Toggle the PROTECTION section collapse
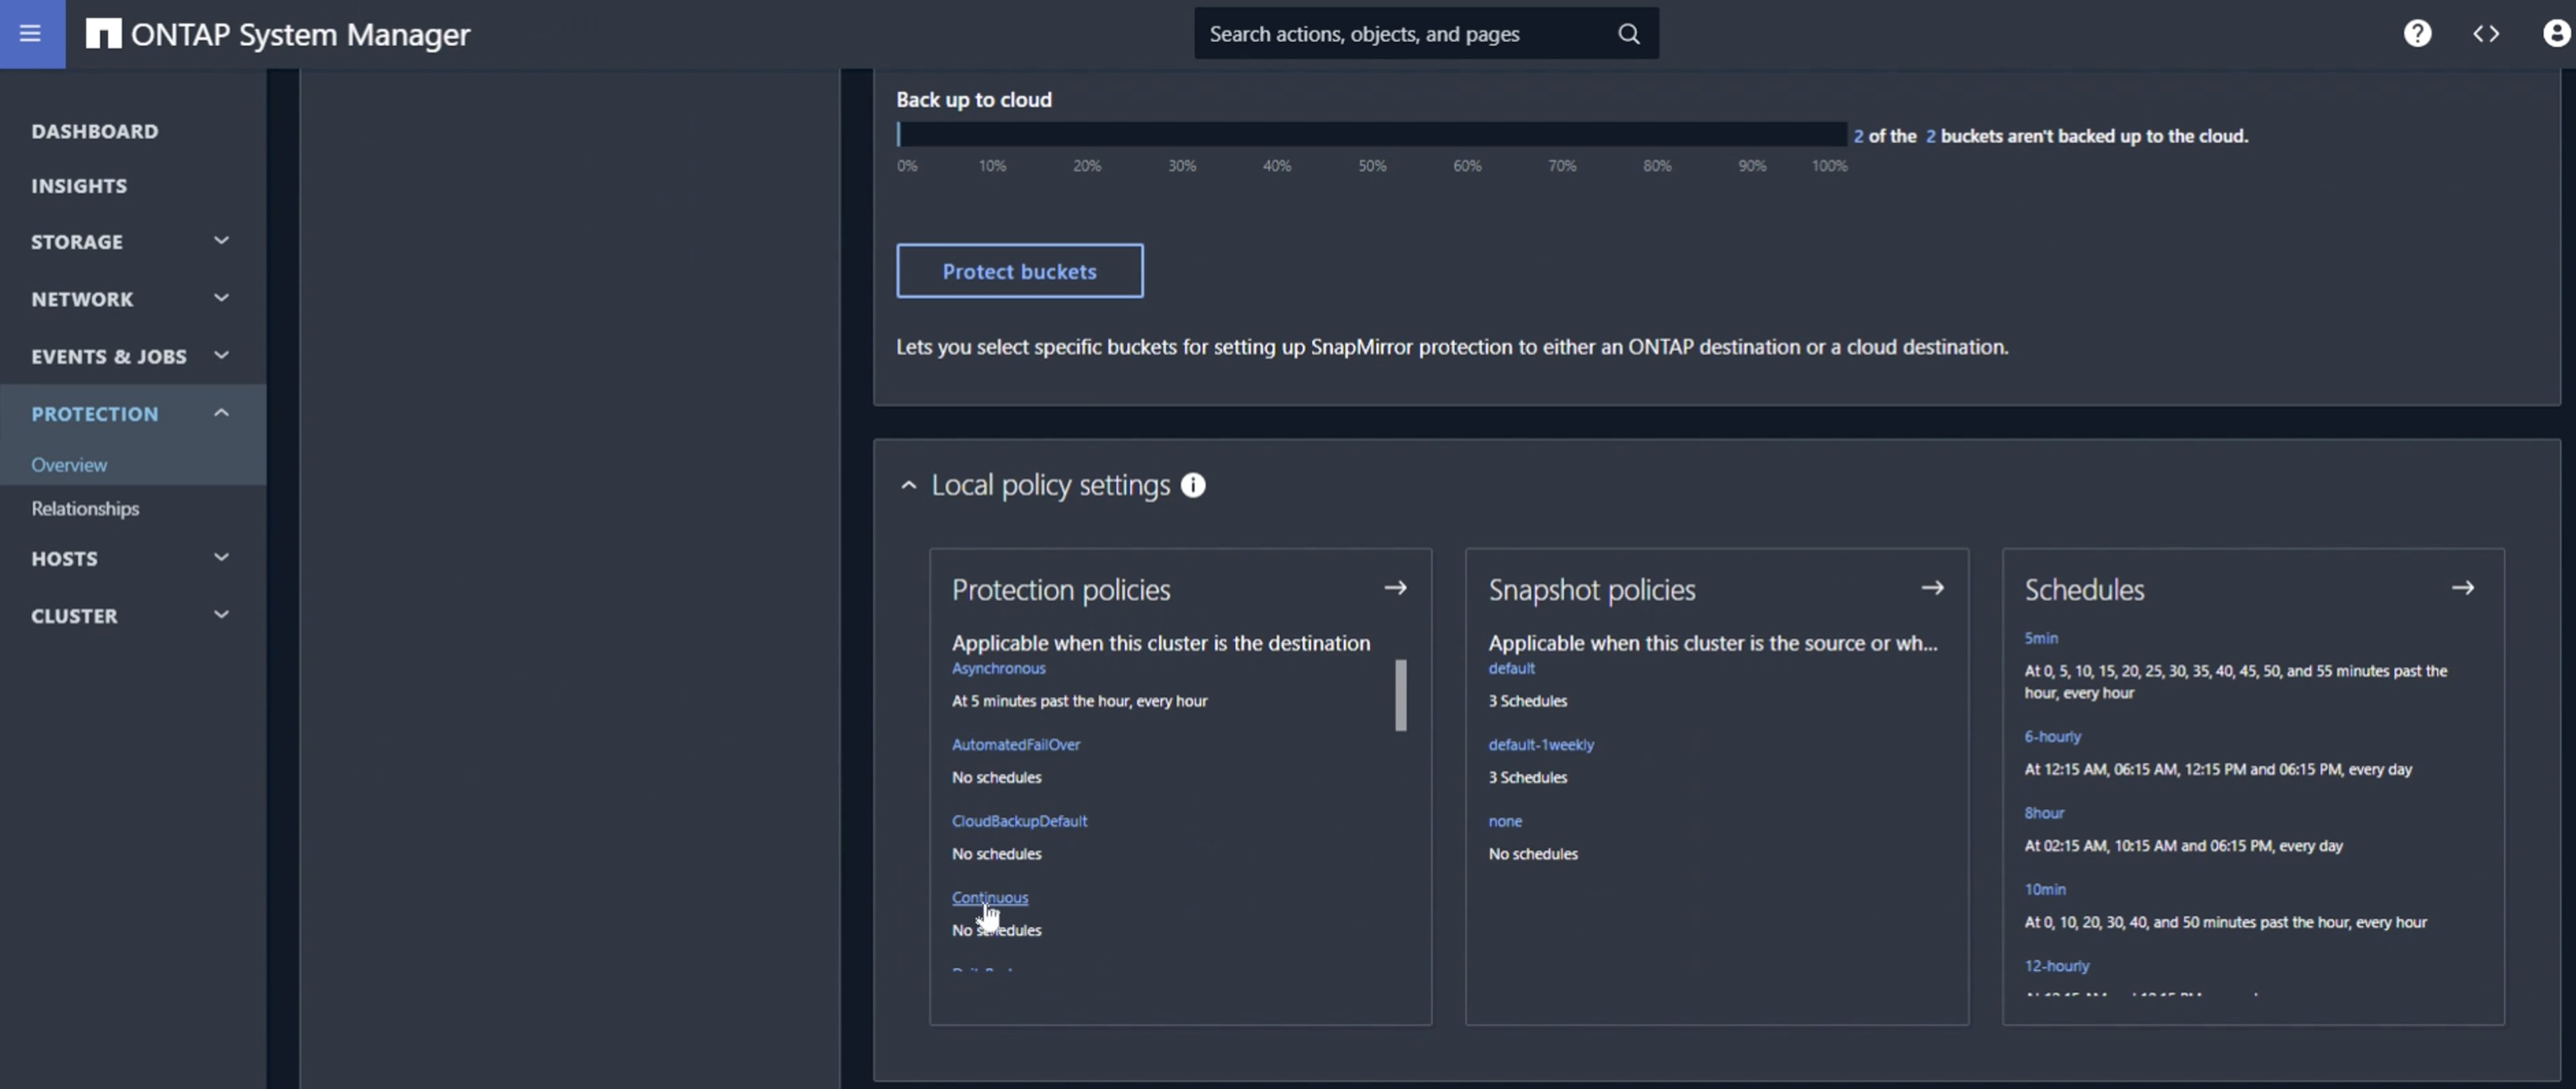The image size is (2576, 1089). pyautogui.click(x=220, y=412)
